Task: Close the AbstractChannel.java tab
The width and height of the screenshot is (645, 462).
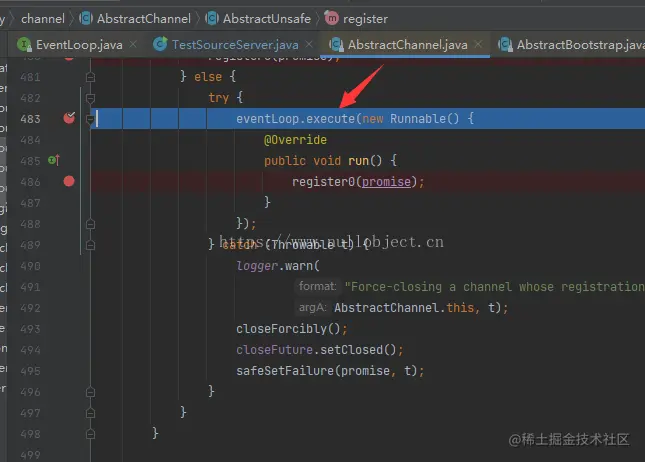Action: point(478,44)
